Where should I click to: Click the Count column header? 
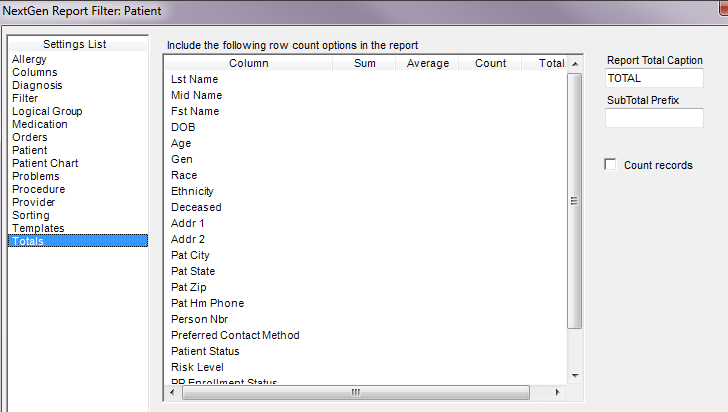pyautogui.click(x=490, y=63)
